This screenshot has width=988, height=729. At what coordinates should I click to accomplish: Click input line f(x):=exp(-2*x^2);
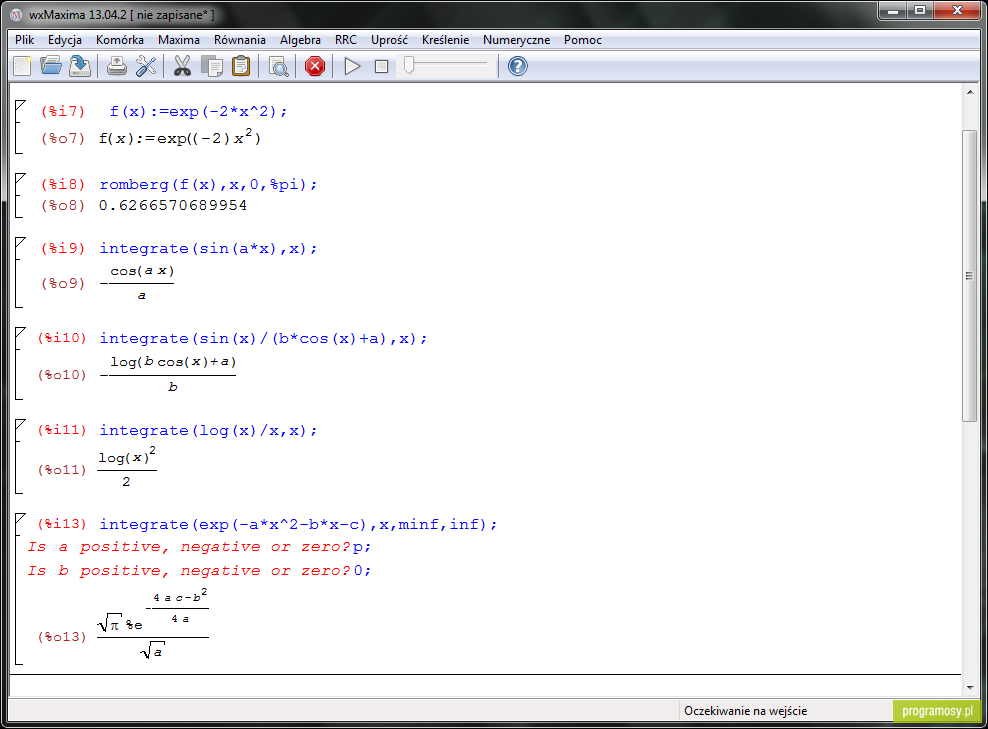pos(198,112)
